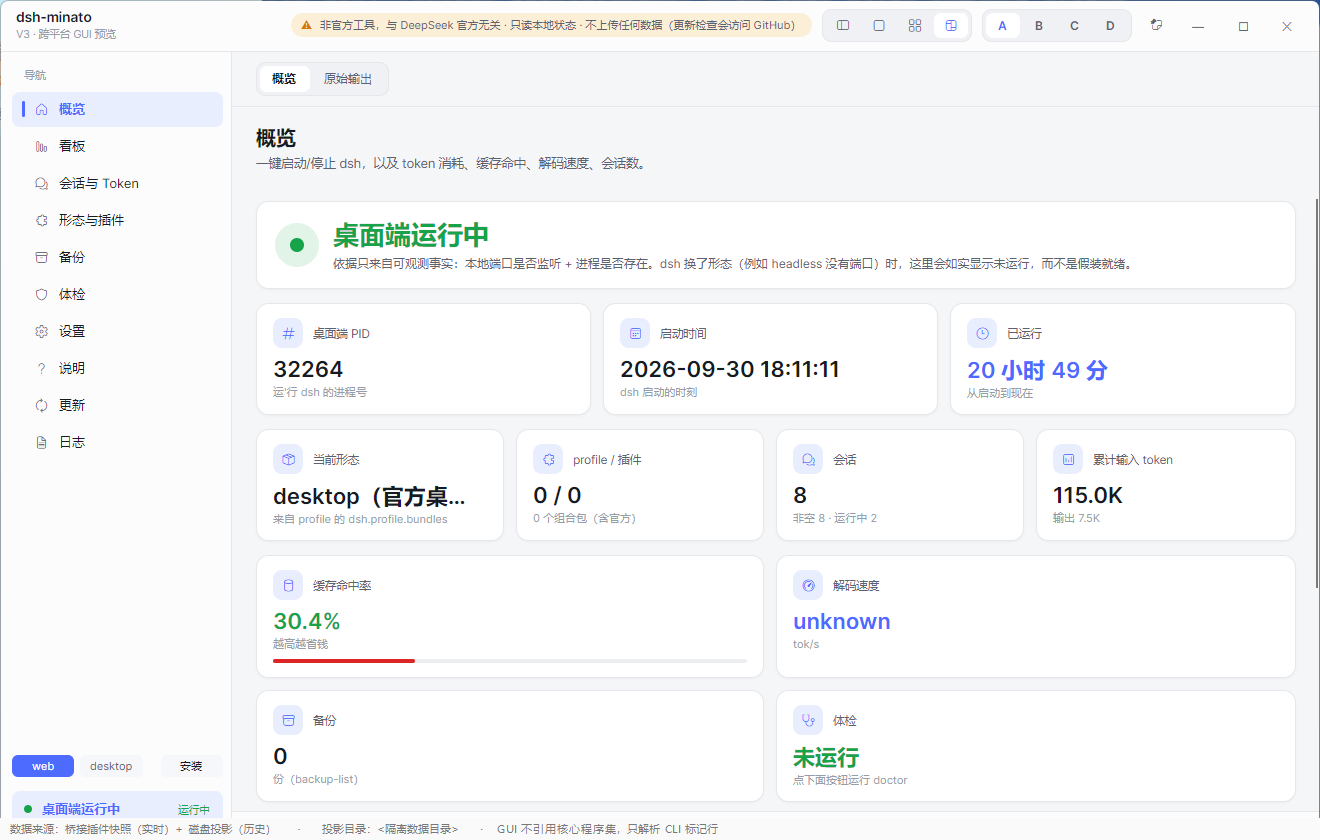Click 缓存命中率 progress bar
This screenshot has height=840, width=1320.
coord(510,661)
